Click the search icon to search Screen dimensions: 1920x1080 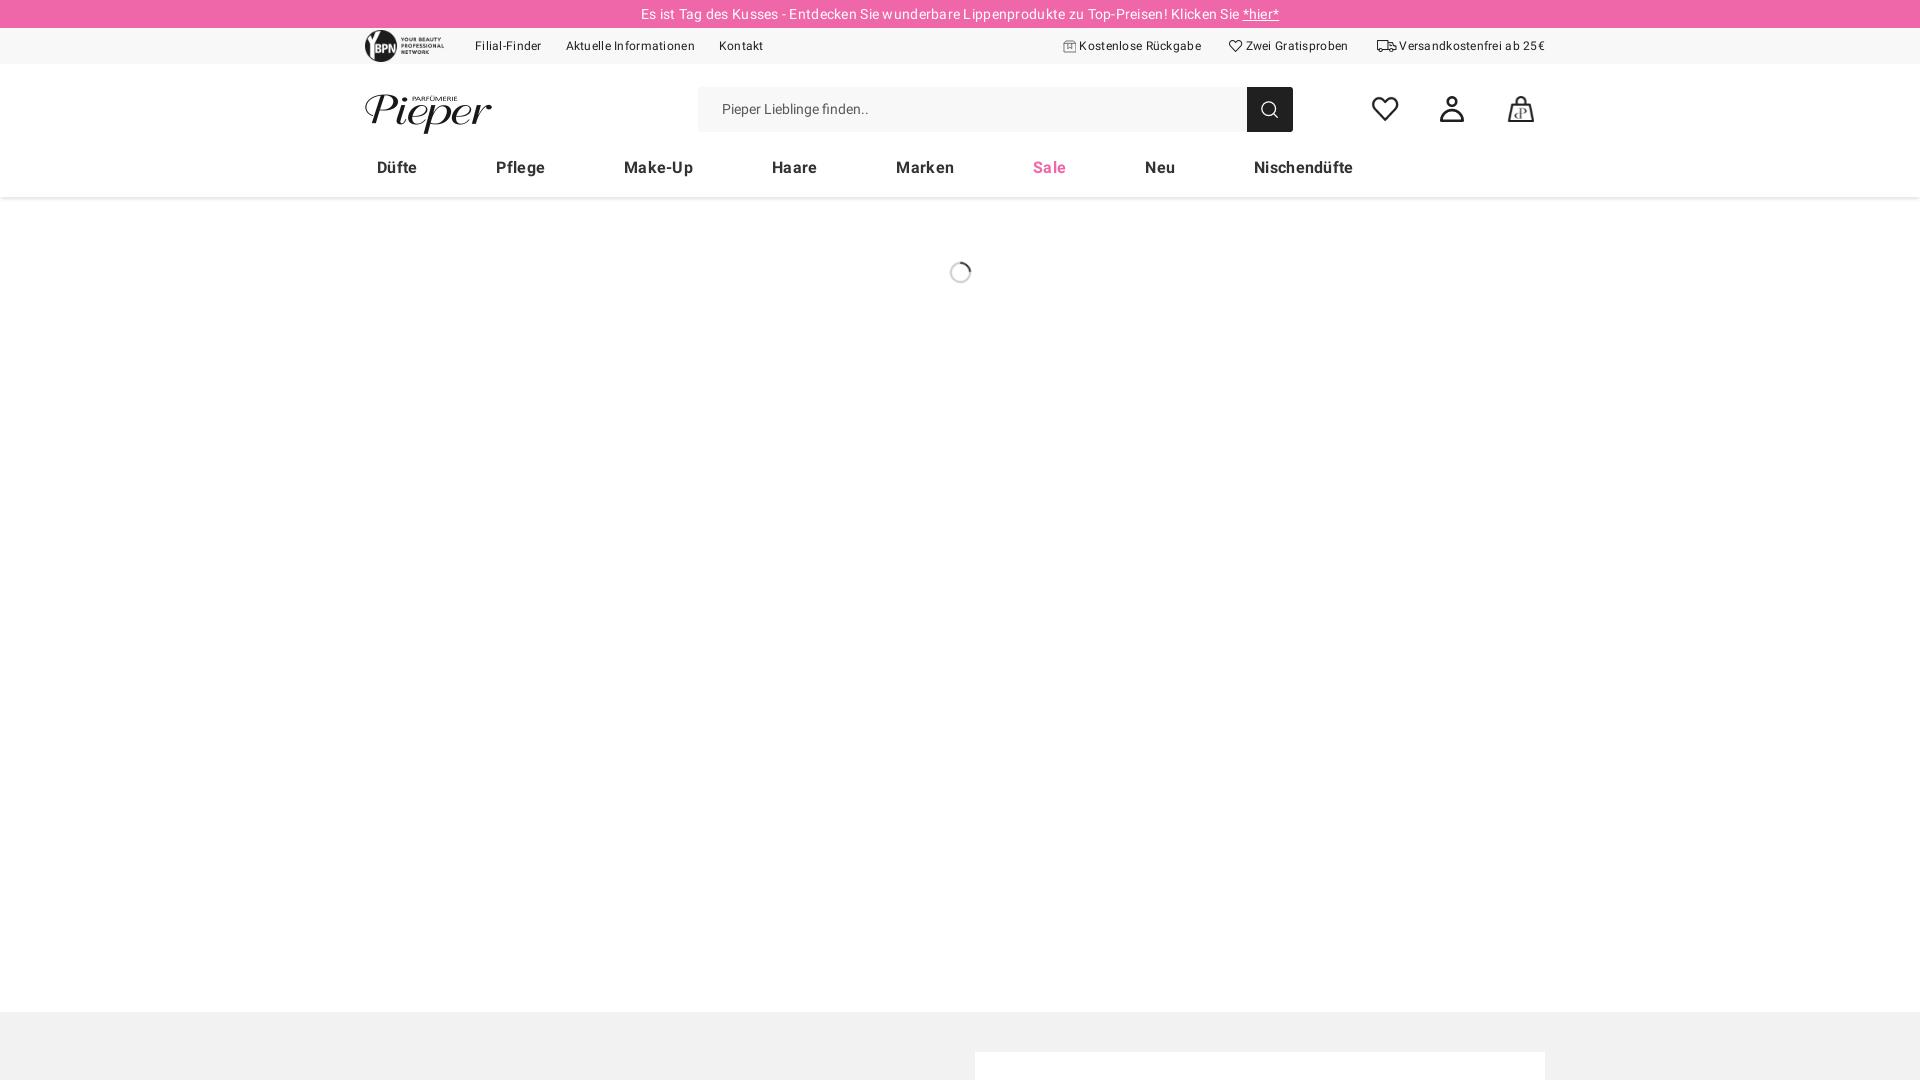point(1269,108)
